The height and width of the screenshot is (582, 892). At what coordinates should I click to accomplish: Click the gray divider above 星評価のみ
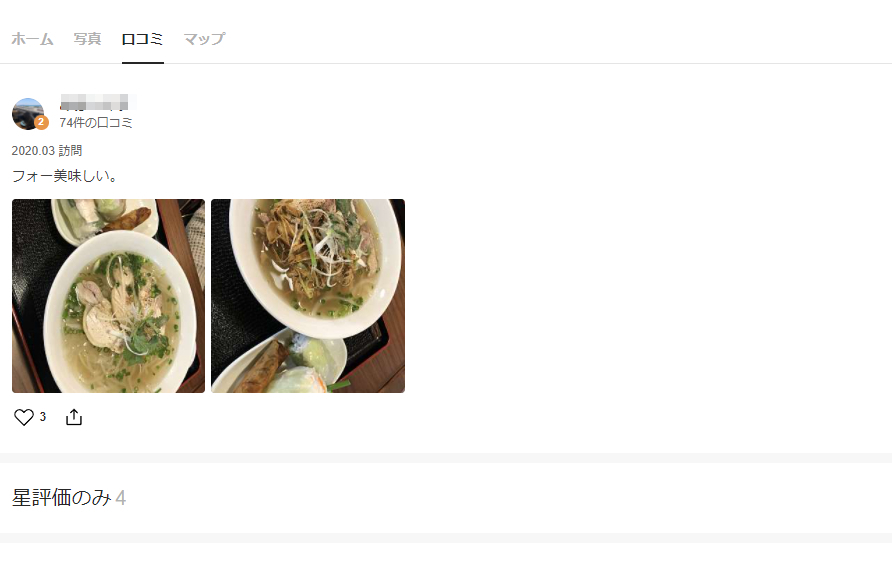point(446,458)
